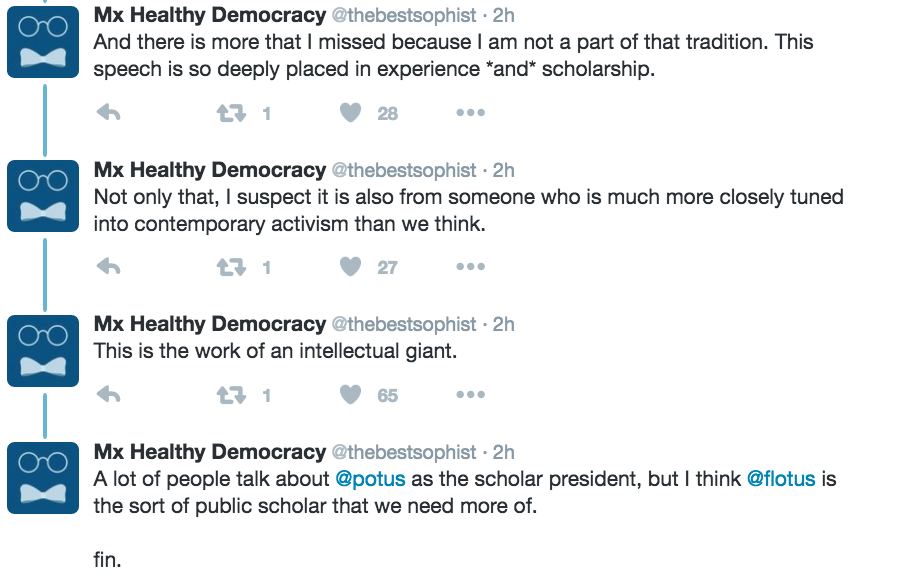
Task: Like the tweet with 65 likes
Action: click(x=350, y=395)
